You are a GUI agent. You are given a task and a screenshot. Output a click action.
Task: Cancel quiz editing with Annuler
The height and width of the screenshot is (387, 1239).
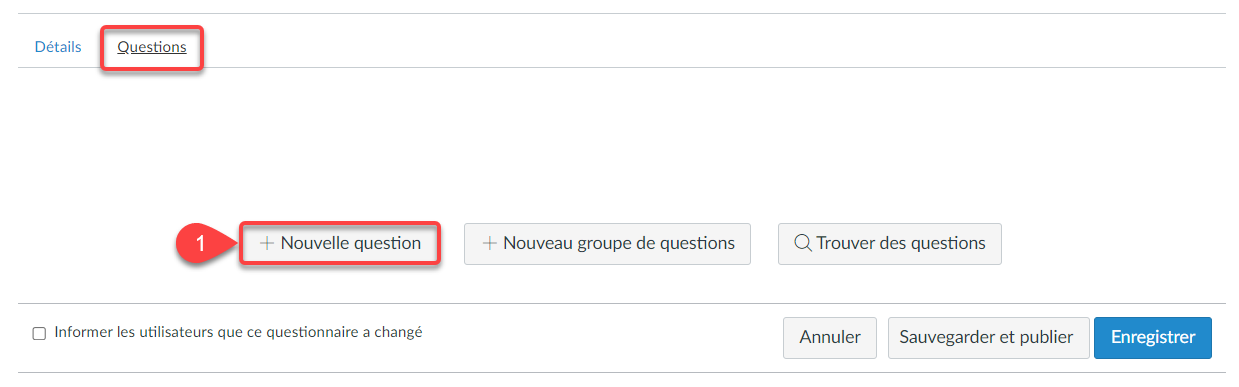[x=830, y=338]
